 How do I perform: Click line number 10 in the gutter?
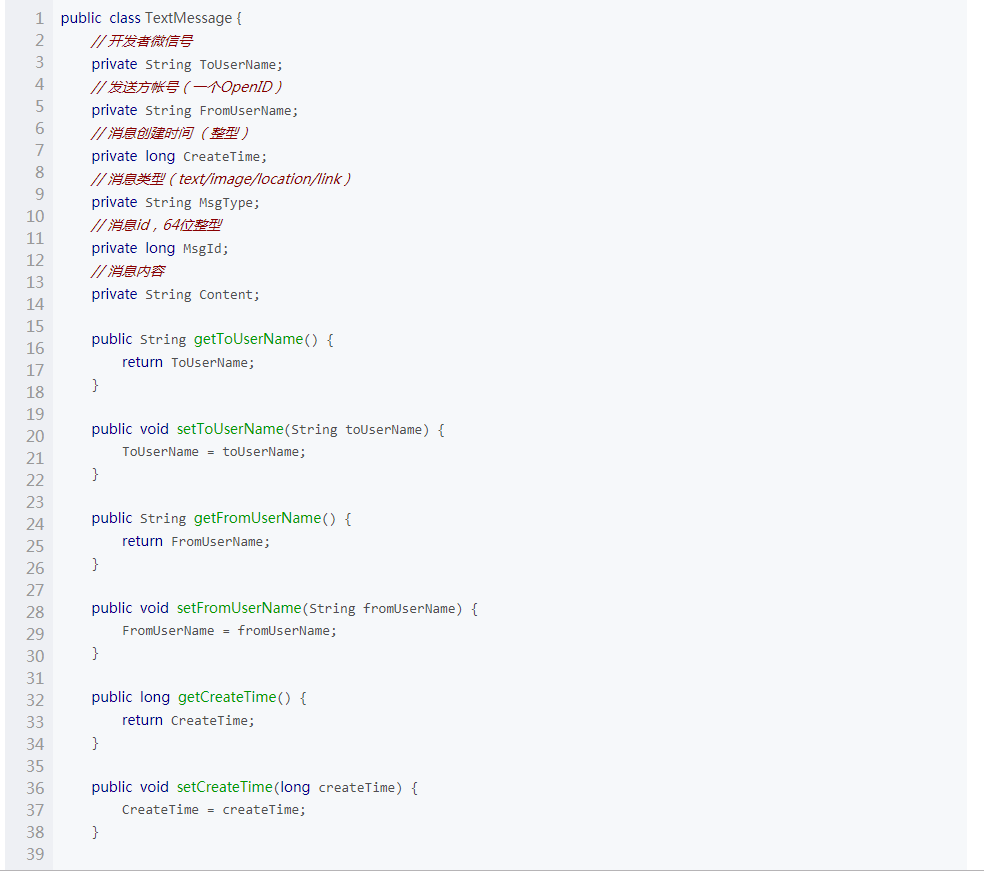point(35,216)
